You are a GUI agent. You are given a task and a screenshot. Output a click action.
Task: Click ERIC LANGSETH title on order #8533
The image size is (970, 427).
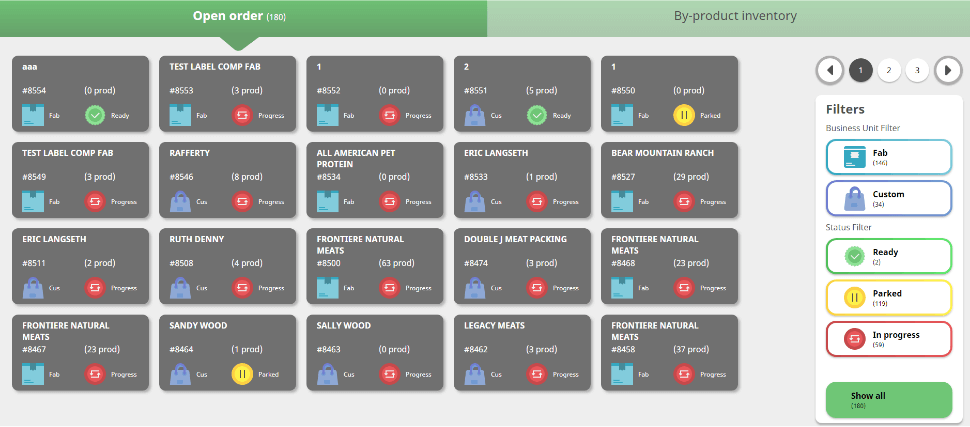(496, 153)
